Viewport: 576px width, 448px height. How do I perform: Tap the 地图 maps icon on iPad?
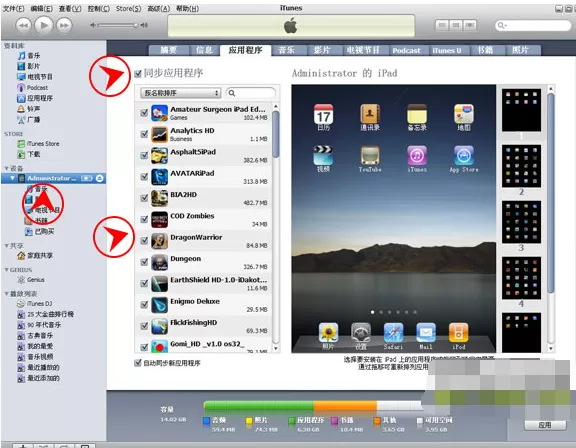click(x=464, y=118)
